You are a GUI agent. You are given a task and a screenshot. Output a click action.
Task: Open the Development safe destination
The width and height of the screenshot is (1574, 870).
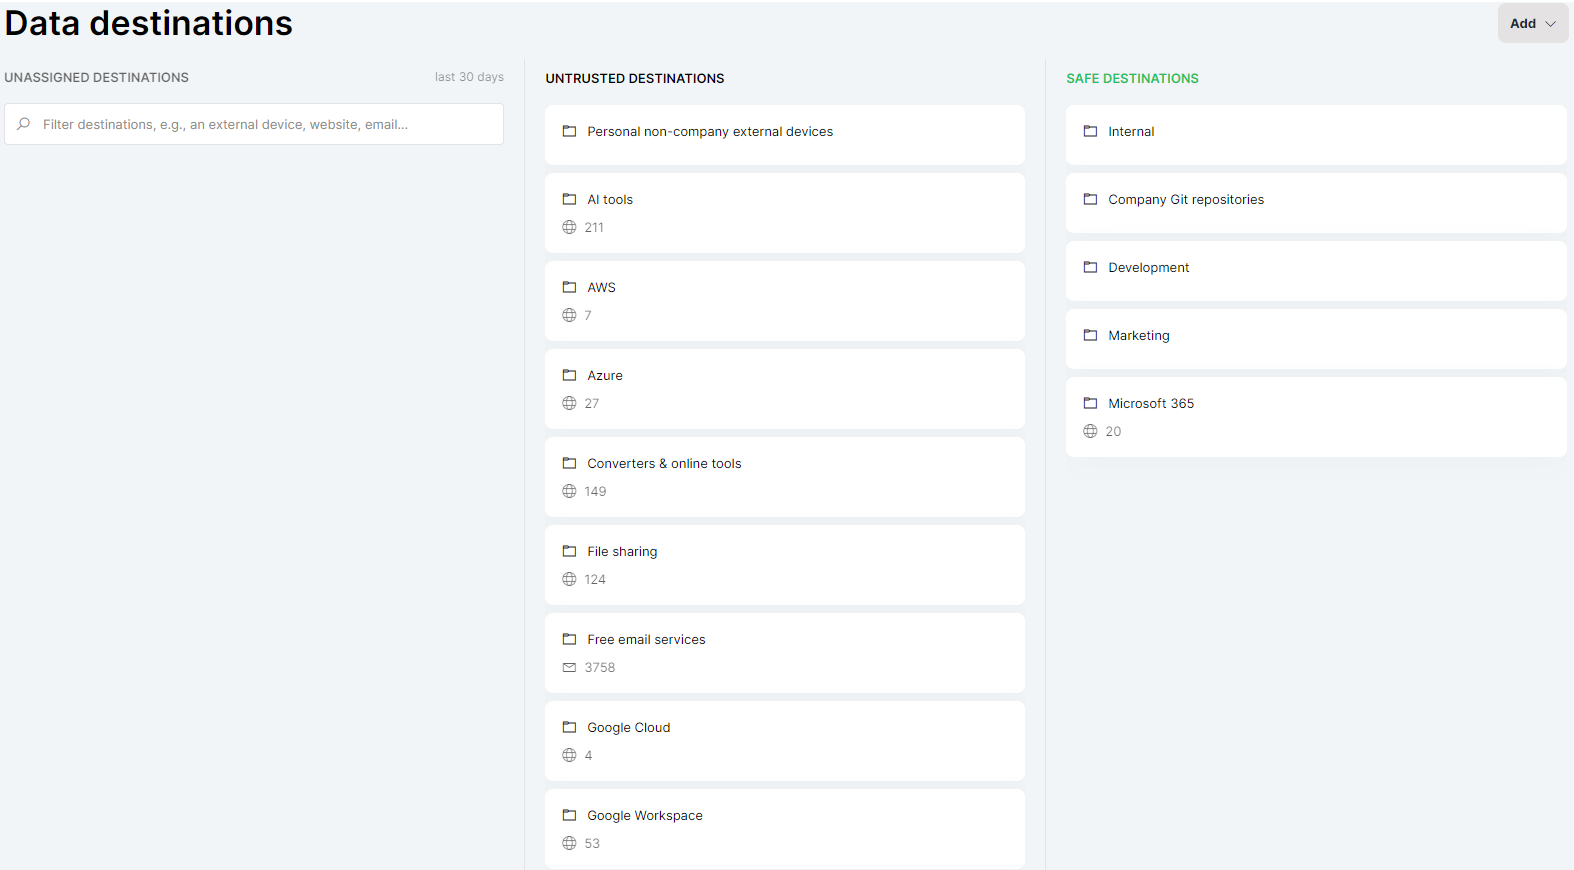(x=1316, y=271)
